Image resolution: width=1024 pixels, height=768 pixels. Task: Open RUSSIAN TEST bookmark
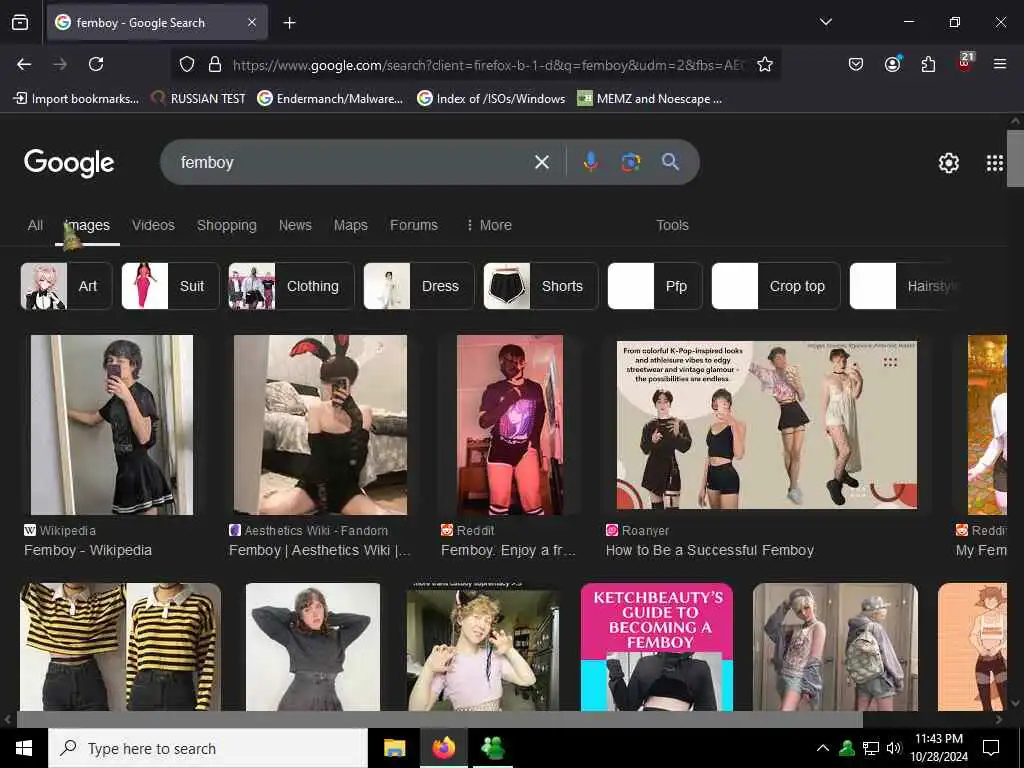coord(199,99)
